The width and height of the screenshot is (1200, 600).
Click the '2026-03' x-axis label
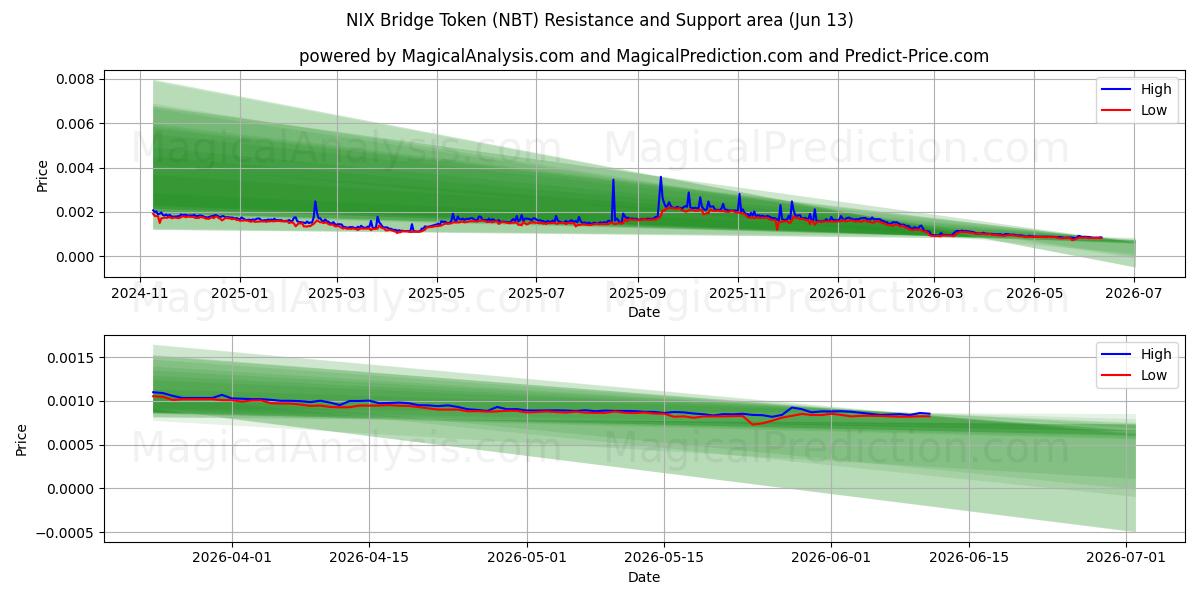[x=934, y=294]
